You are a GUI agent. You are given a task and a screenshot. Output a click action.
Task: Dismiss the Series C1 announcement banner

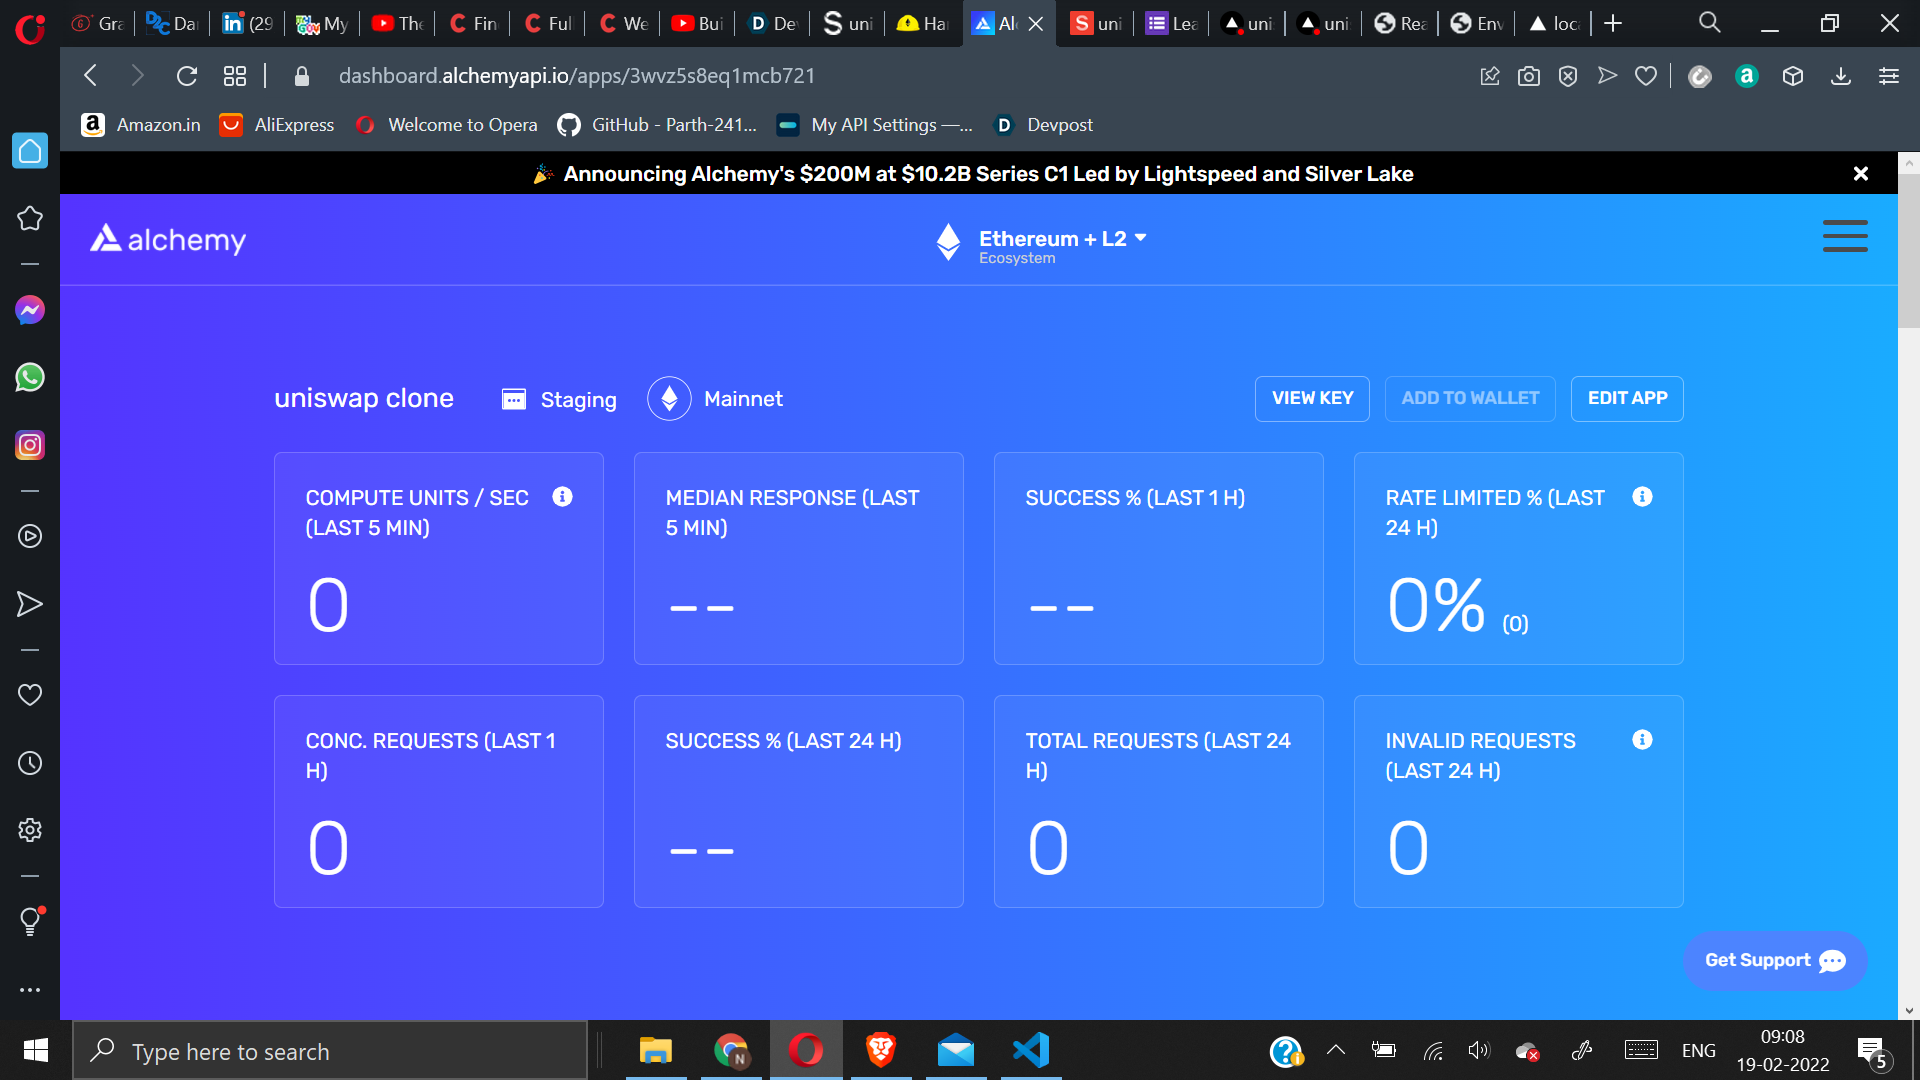point(1860,174)
